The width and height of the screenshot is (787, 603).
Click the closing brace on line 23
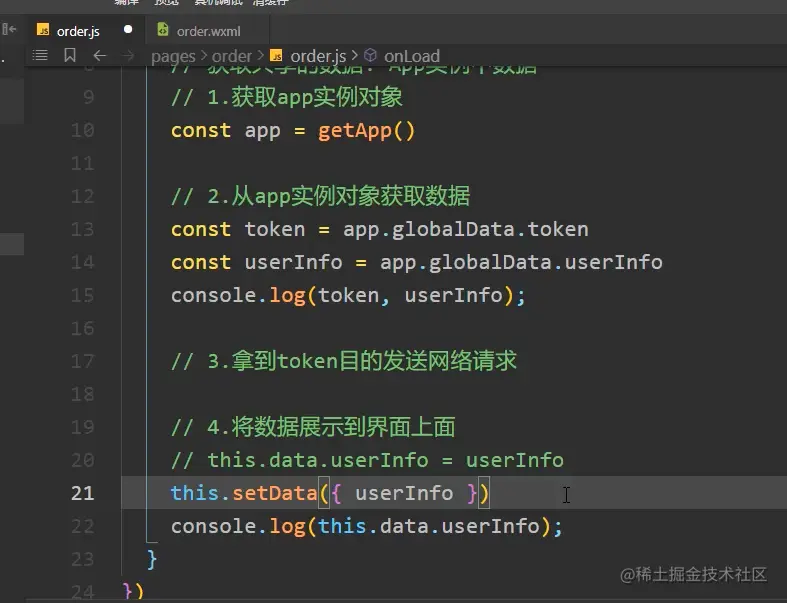point(152,559)
